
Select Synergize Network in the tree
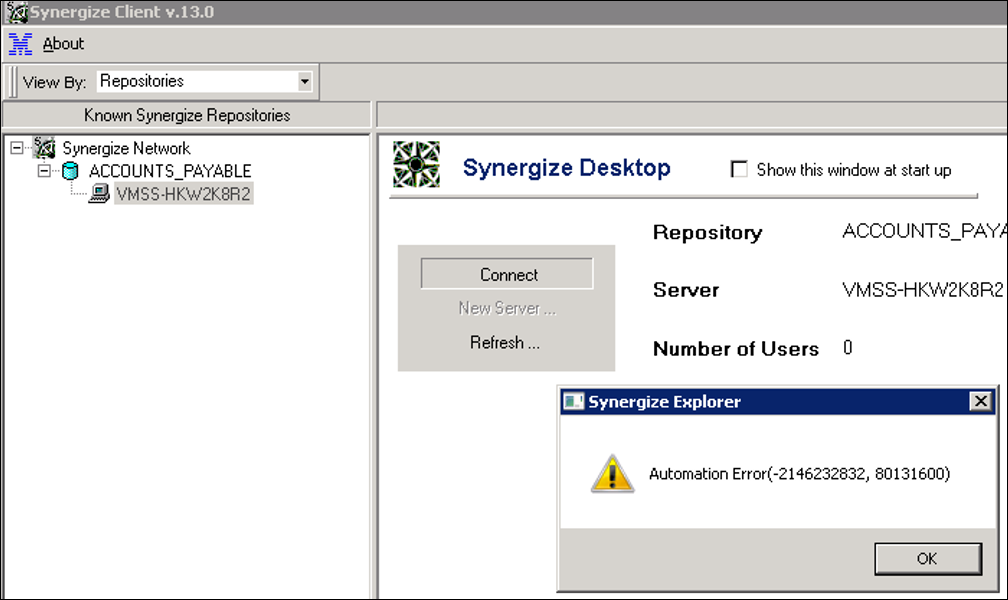tap(126, 149)
